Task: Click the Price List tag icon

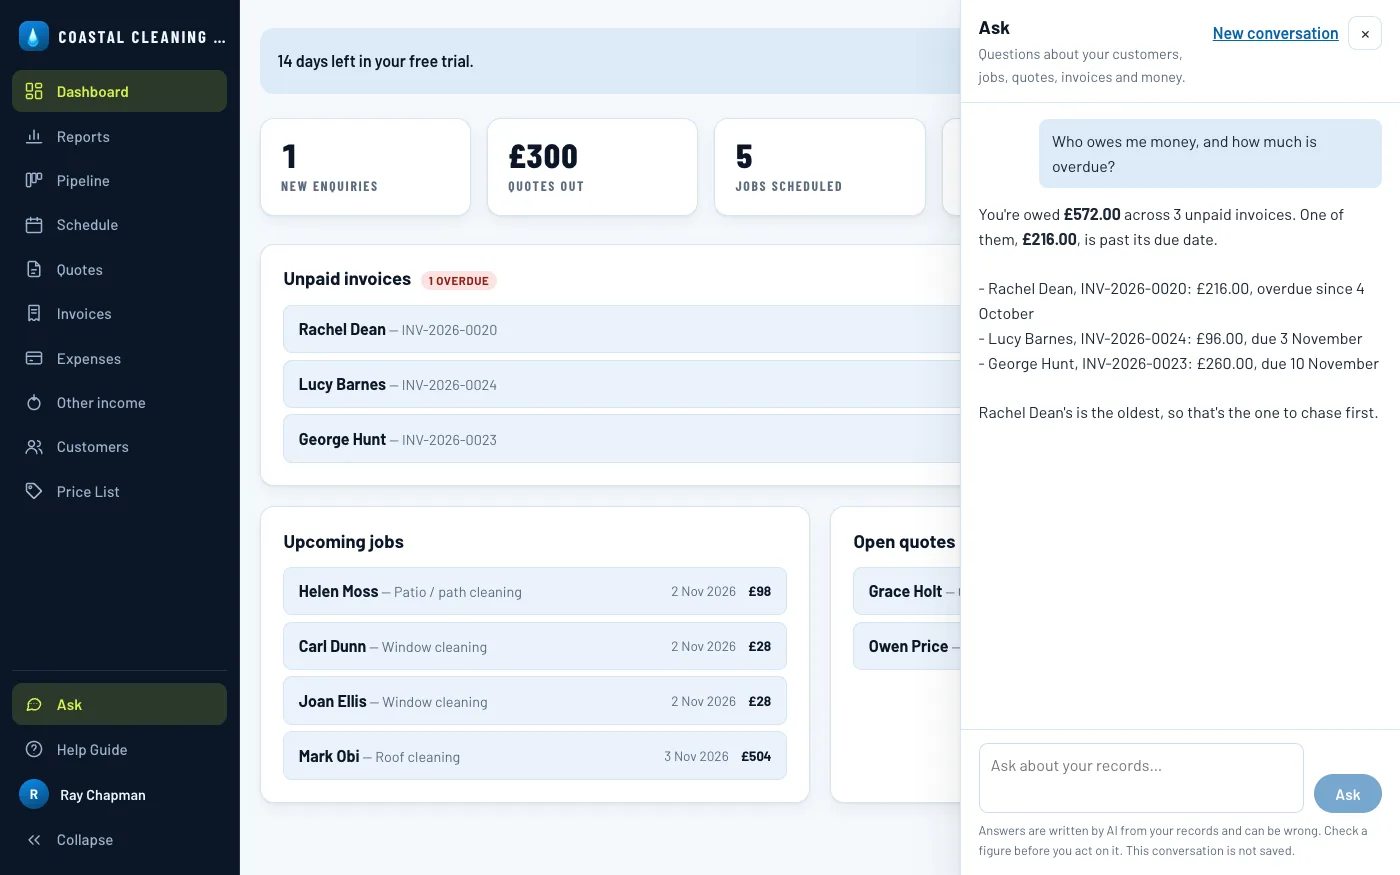Action: pyautogui.click(x=34, y=491)
